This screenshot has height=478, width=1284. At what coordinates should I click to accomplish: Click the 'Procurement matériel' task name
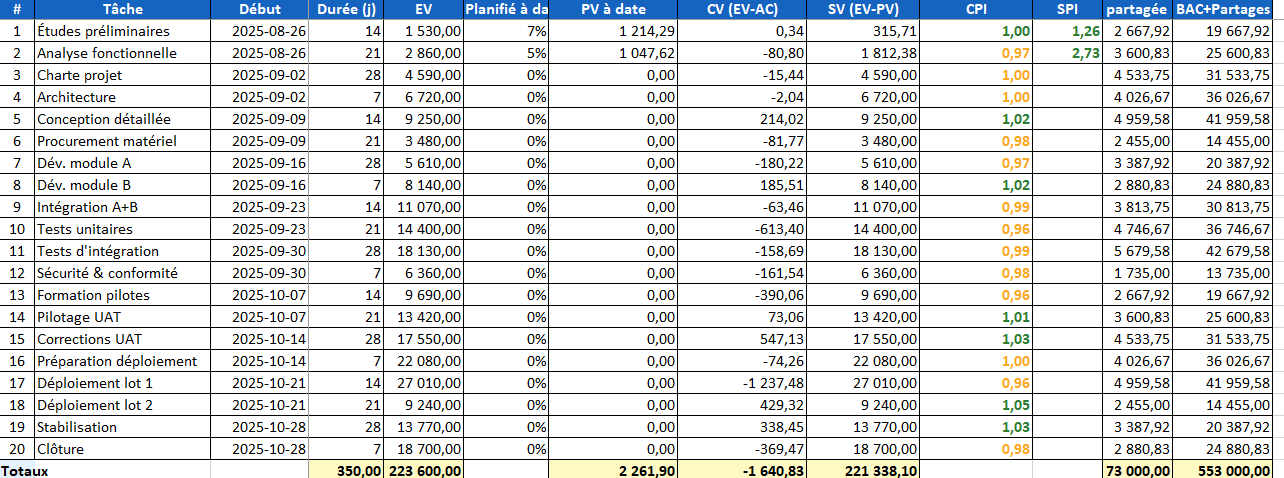click(x=106, y=141)
